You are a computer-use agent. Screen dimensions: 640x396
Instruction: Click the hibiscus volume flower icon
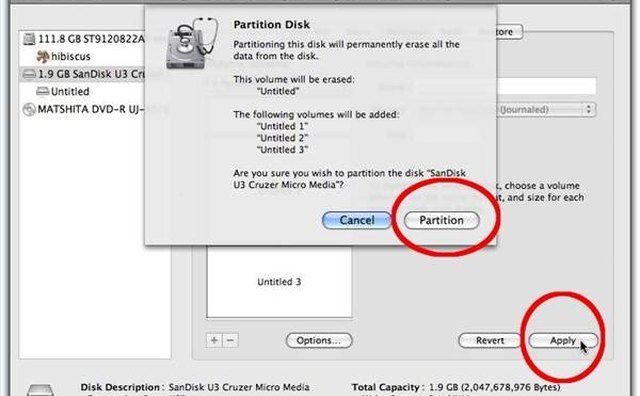pyautogui.click(x=43, y=56)
